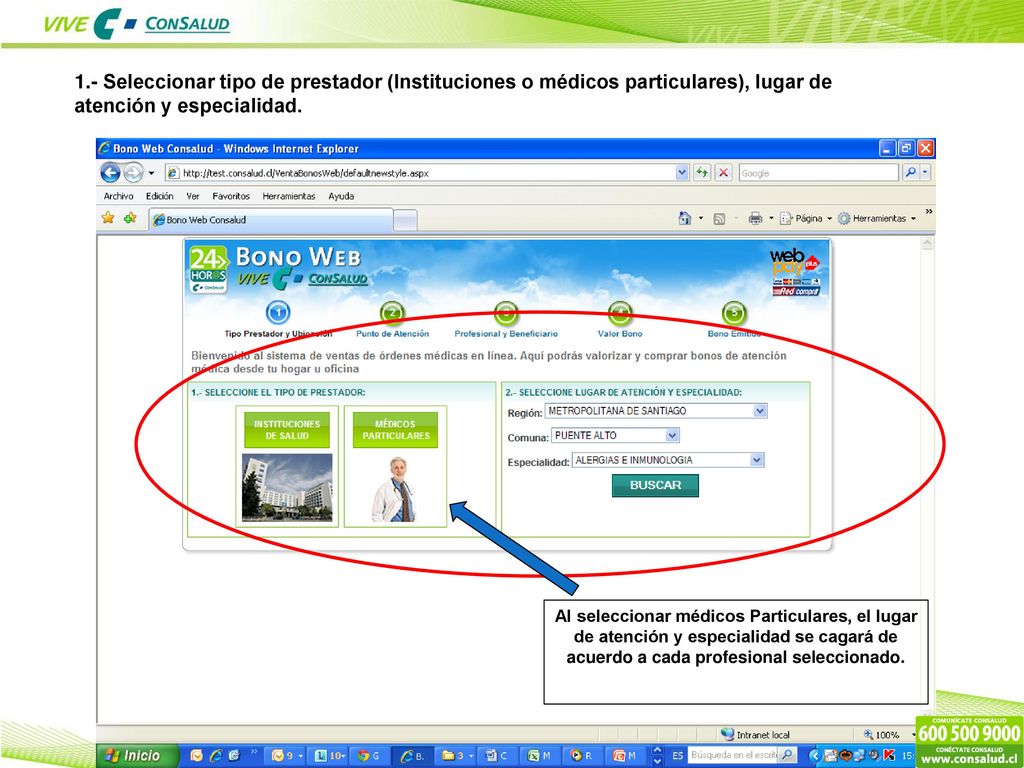Go back with the browser Back arrow
1024x768 pixels.
point(110,173)
